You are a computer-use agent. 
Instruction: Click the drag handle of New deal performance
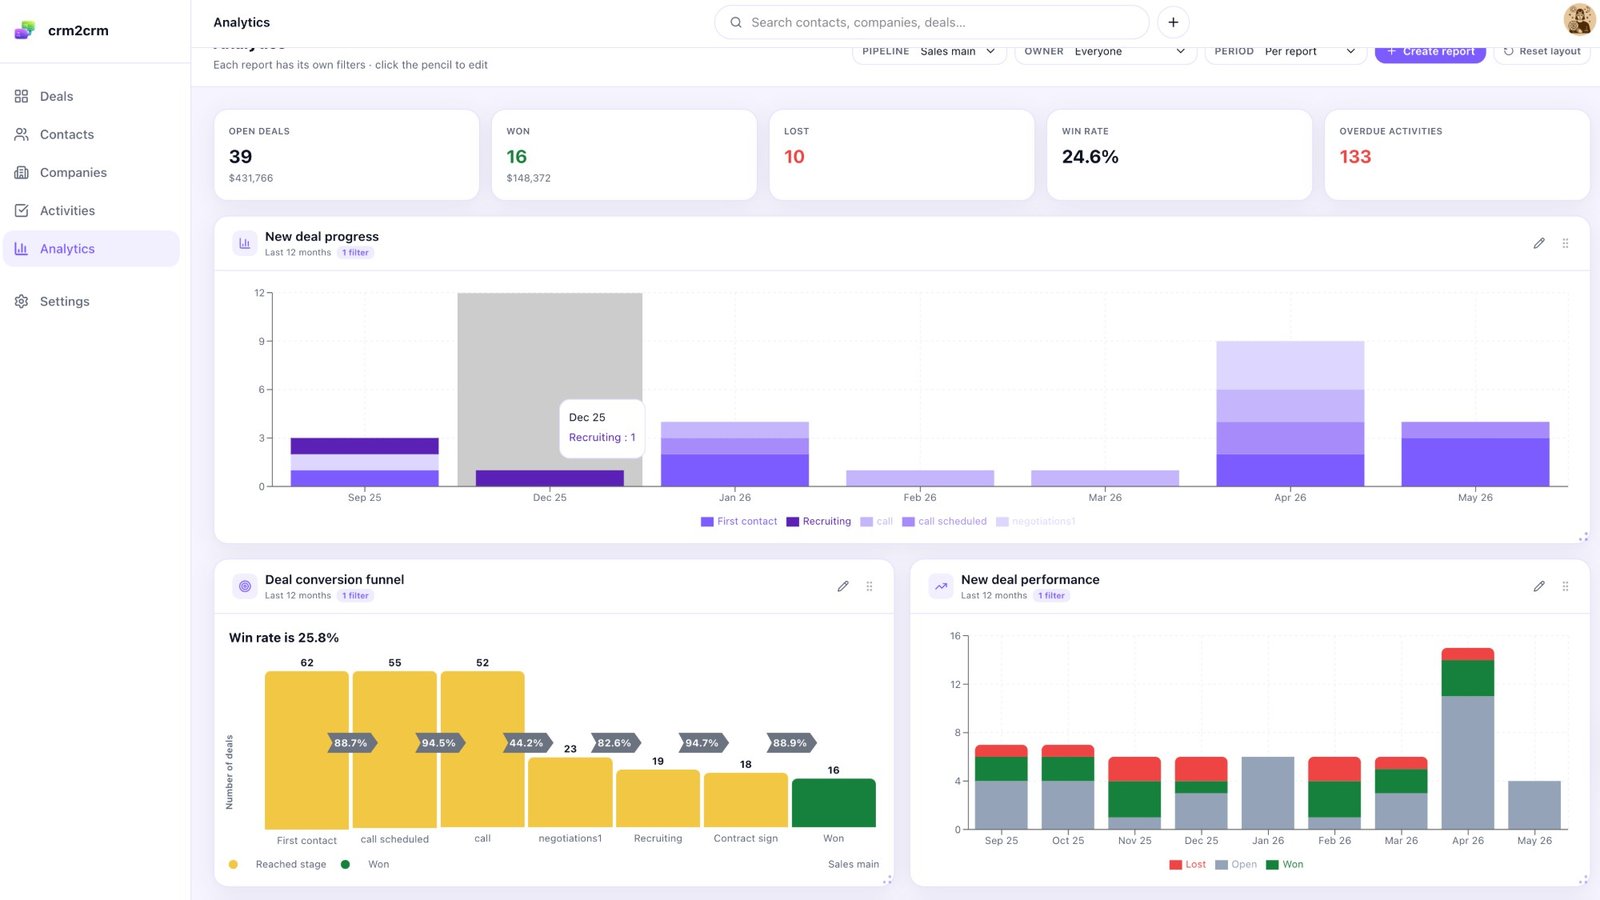point(1565,586)
